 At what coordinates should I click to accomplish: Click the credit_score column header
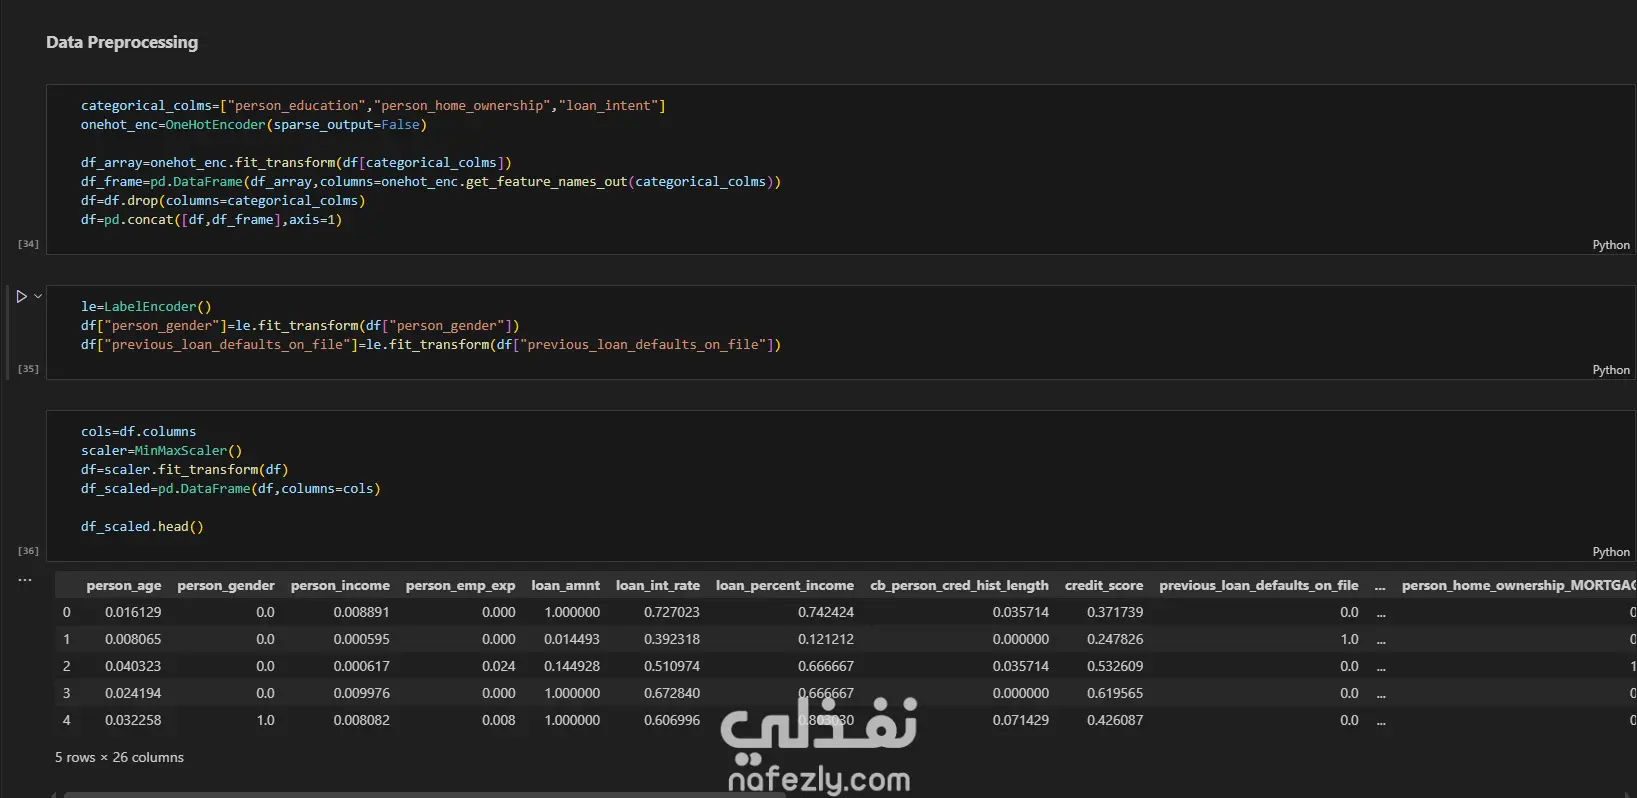coord(1104,586)
